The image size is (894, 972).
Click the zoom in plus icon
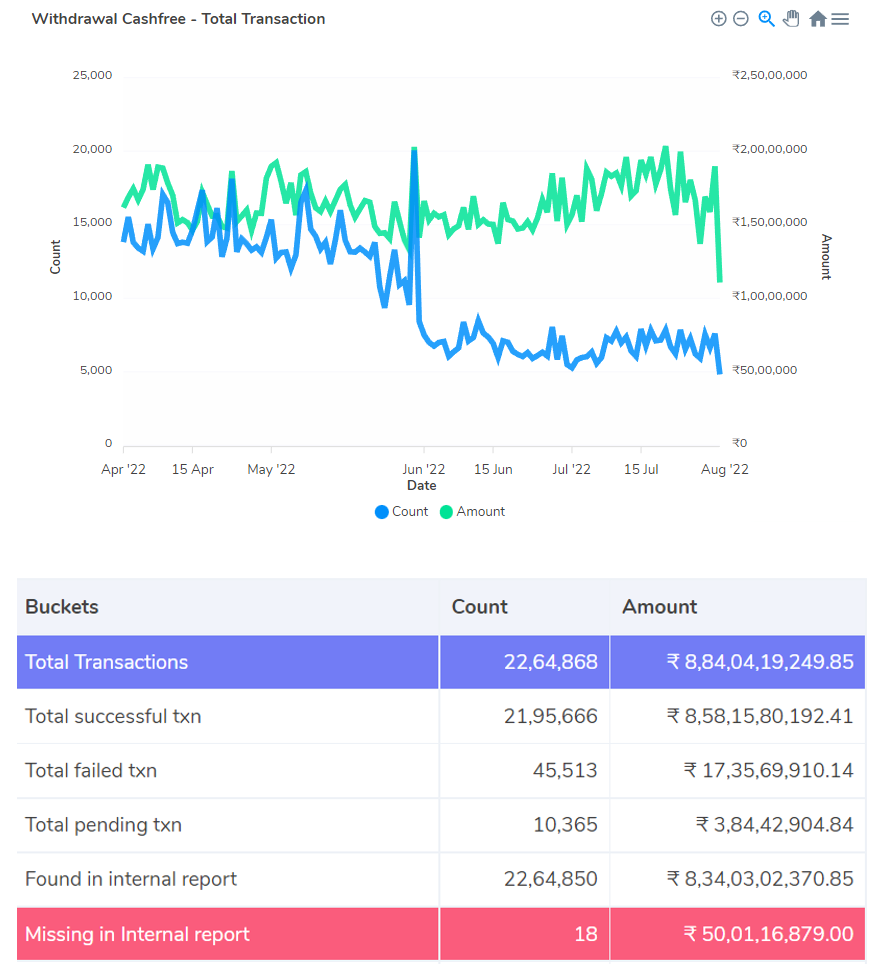(x=718, y=19)
